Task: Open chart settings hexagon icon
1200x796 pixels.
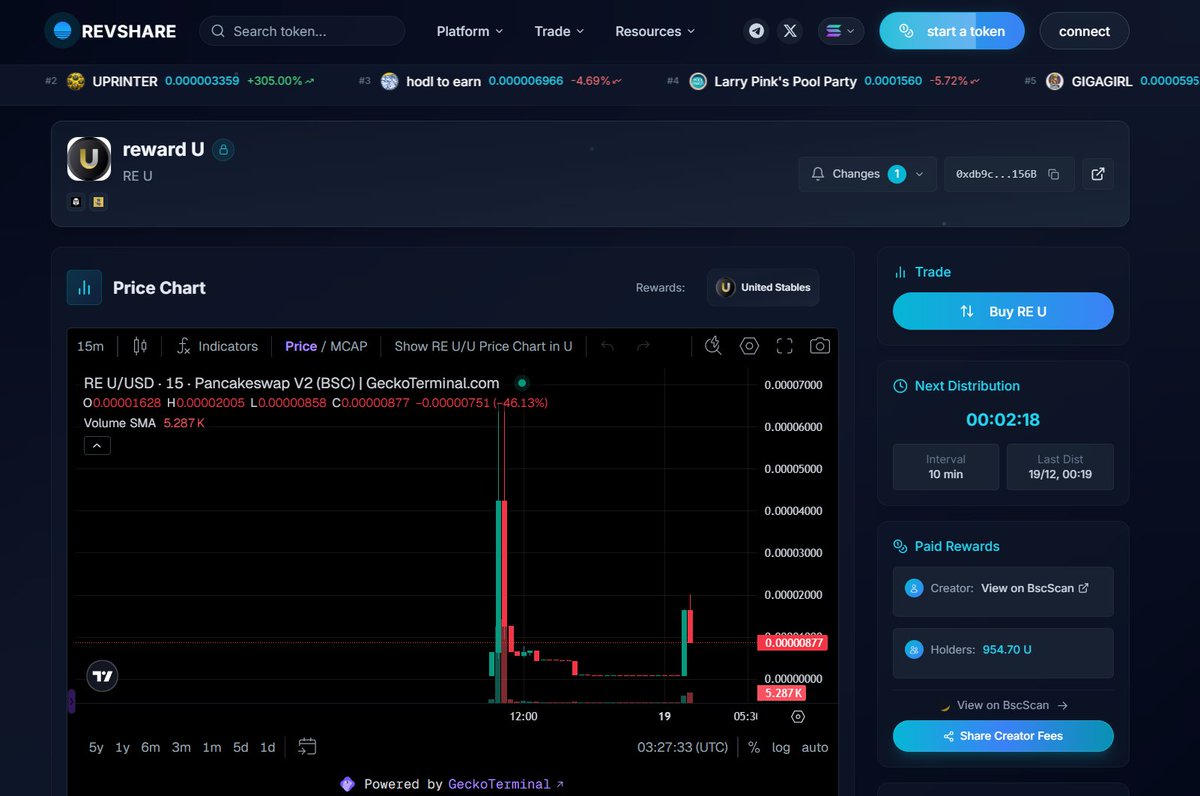Action: click(749, 346)
